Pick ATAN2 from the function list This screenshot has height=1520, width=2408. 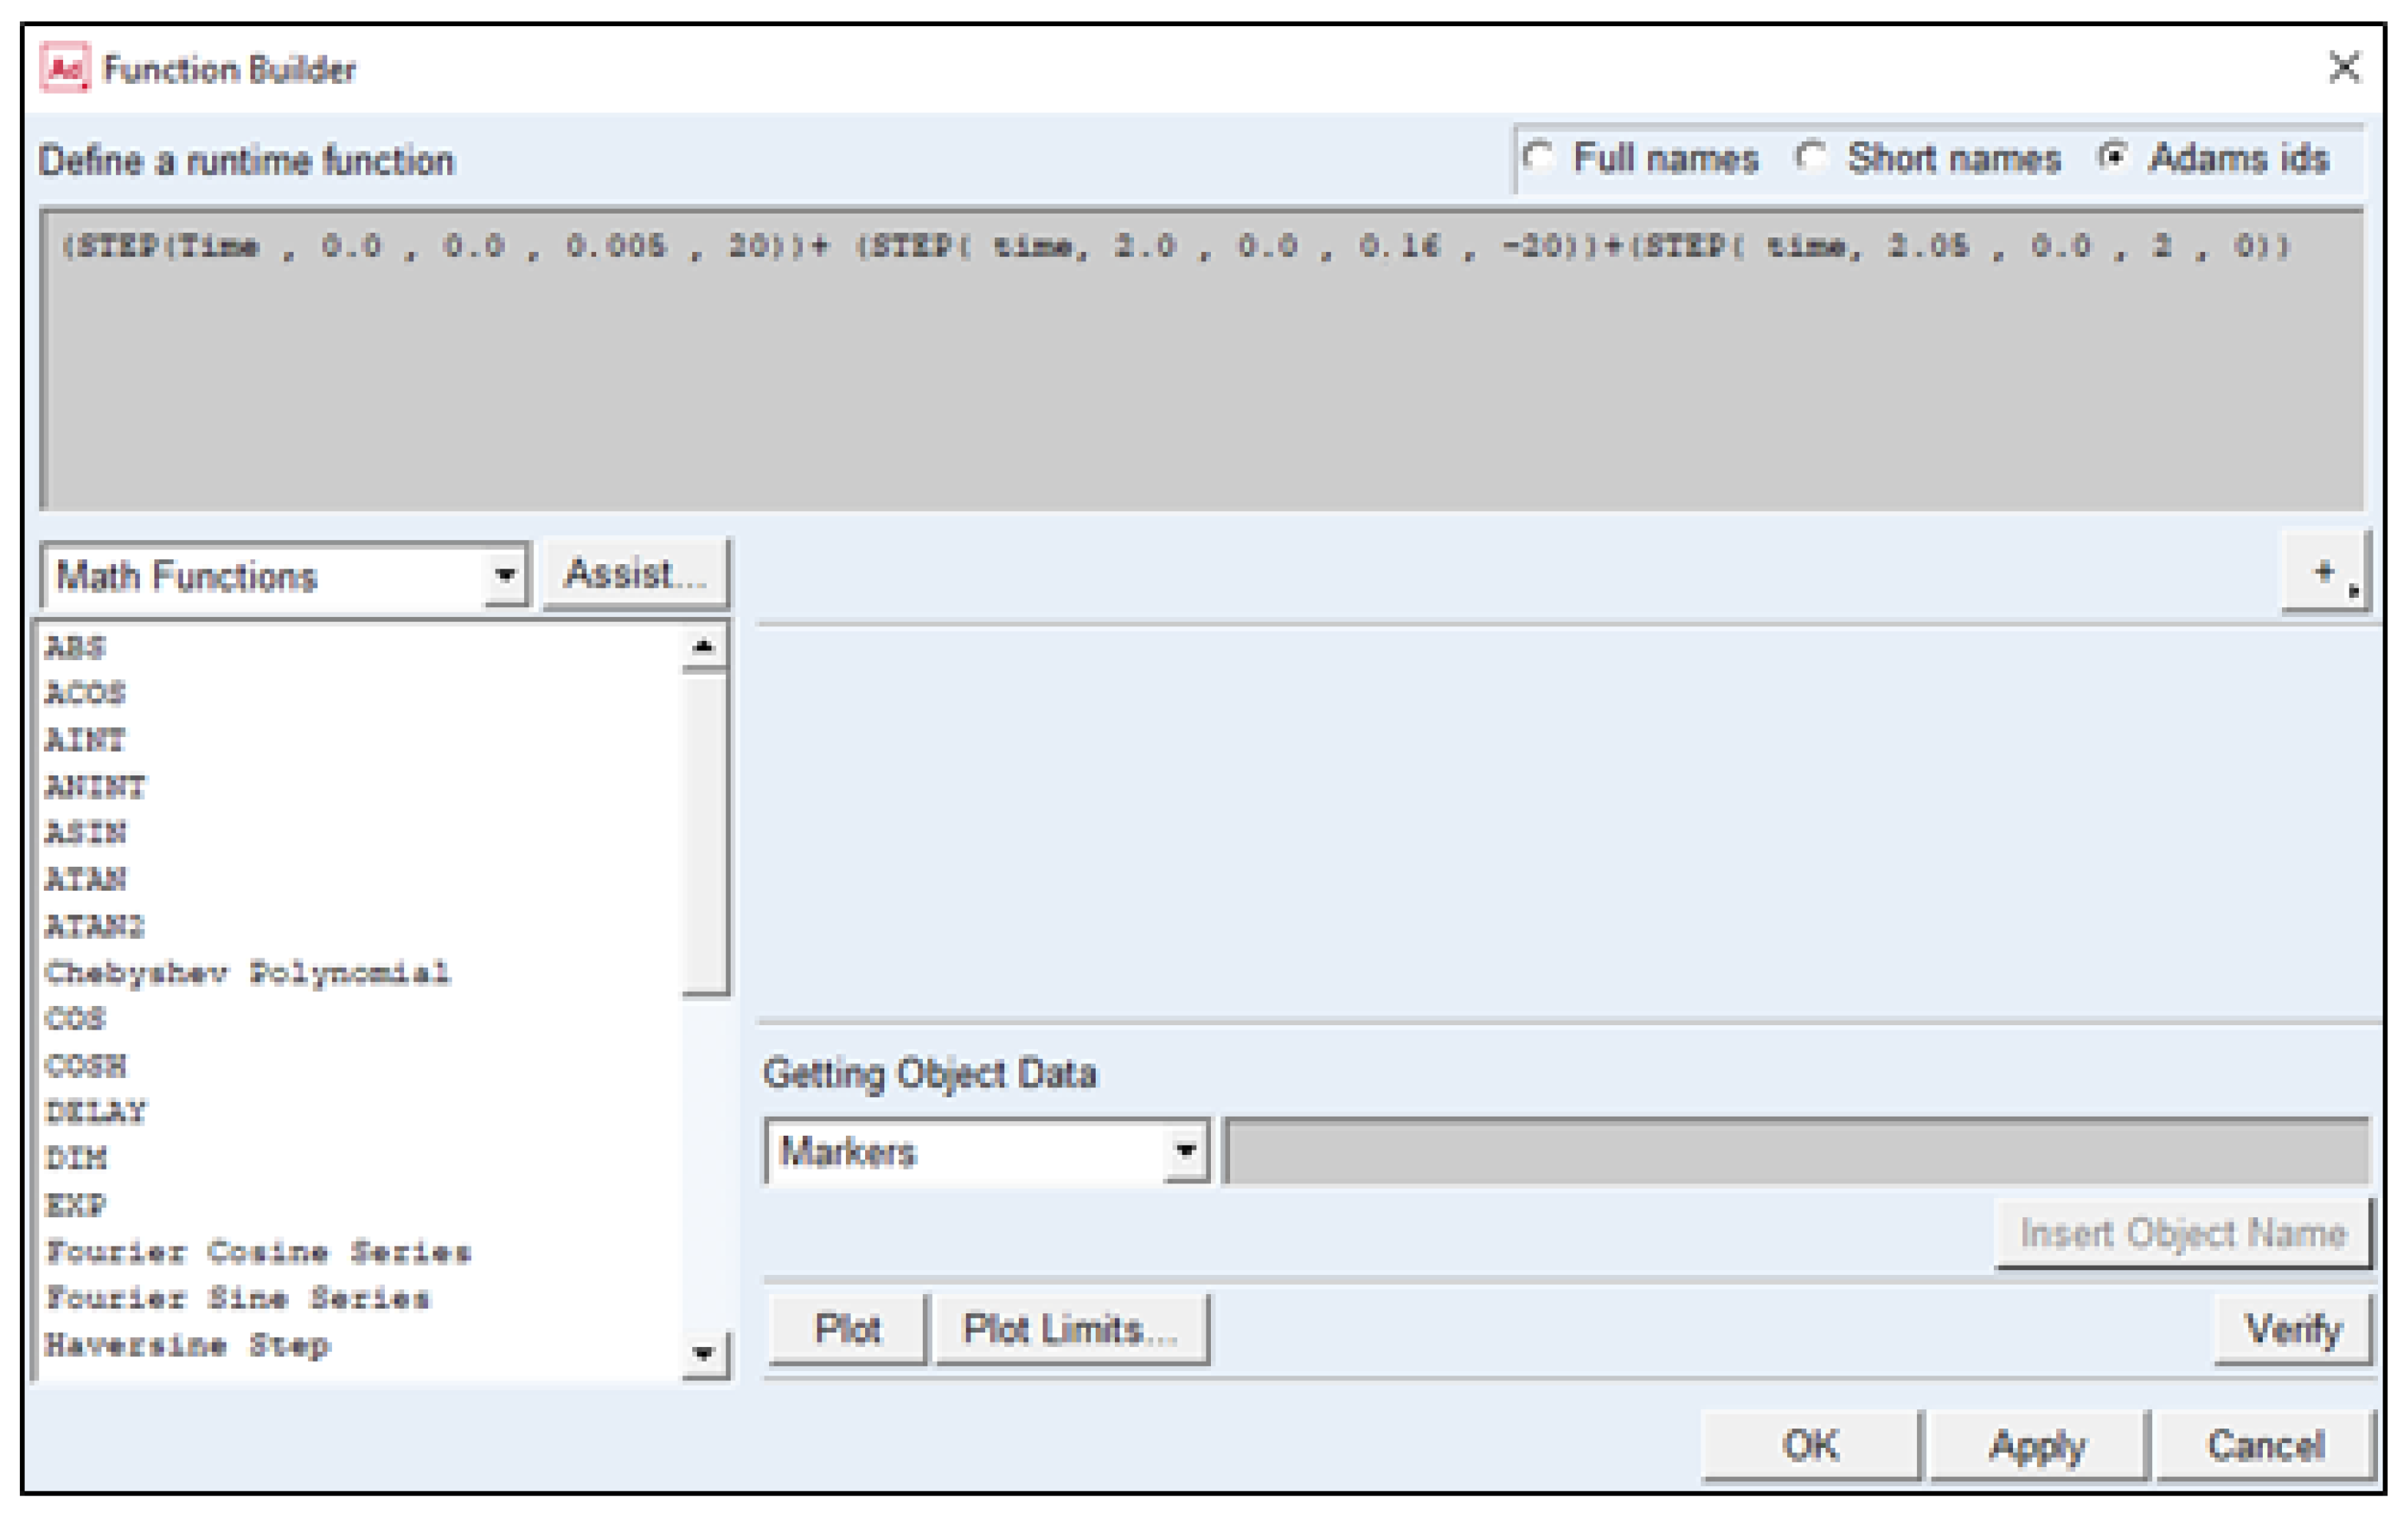95,927
